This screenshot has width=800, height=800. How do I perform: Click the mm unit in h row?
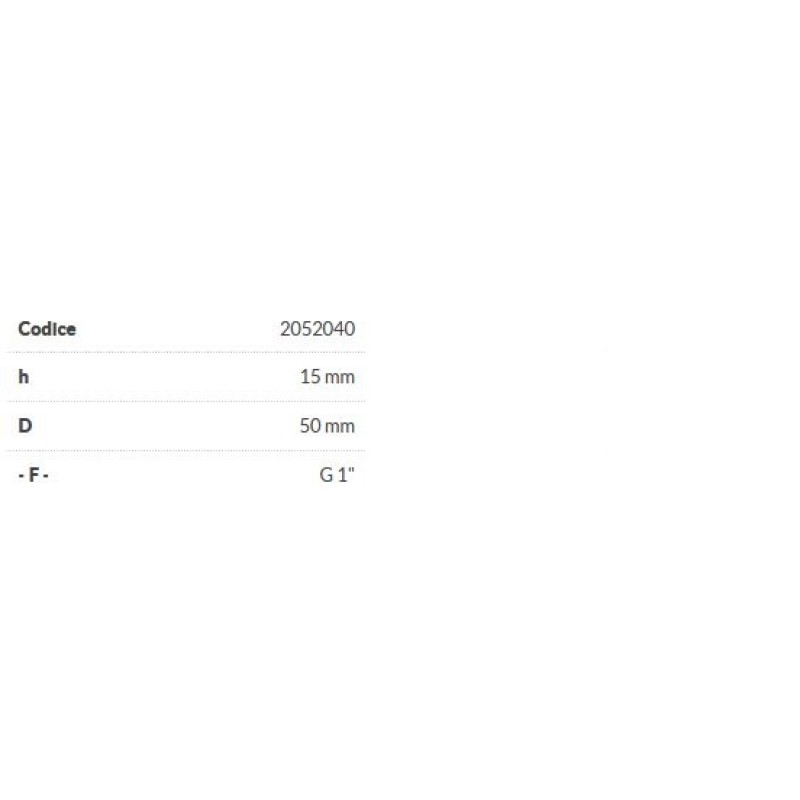pos(340,378)
